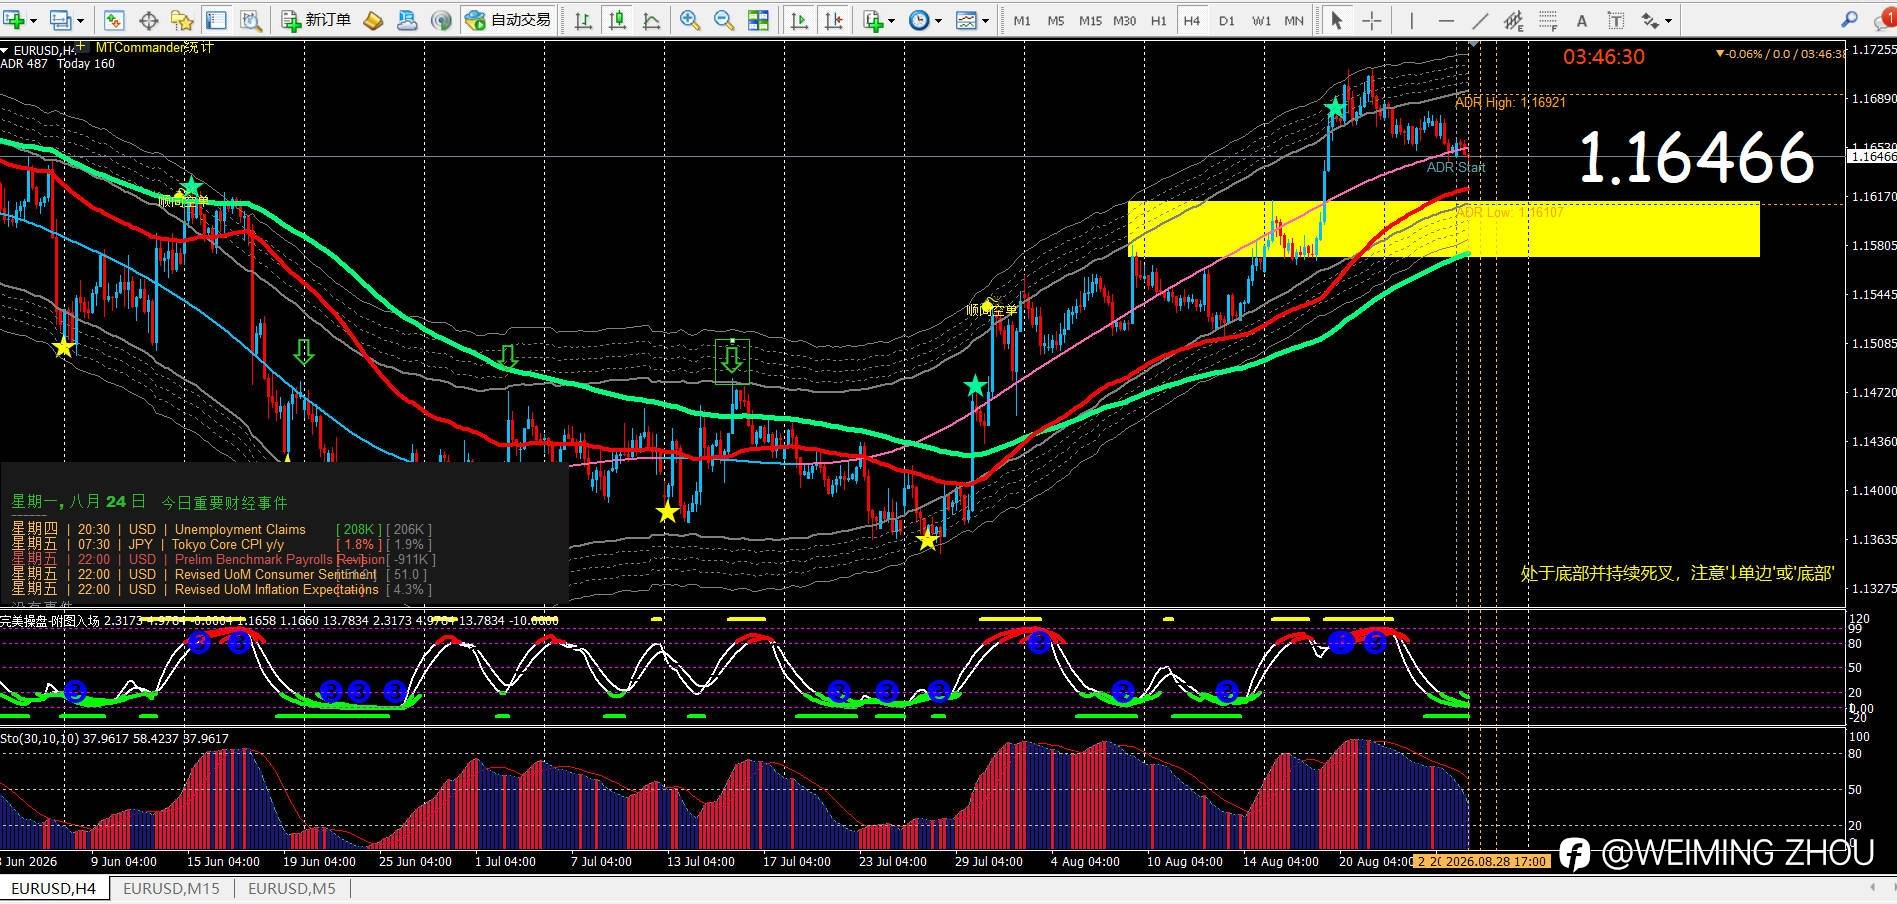
Task: Click the 1.16466 current price axis label
Action: (1872, 156)
